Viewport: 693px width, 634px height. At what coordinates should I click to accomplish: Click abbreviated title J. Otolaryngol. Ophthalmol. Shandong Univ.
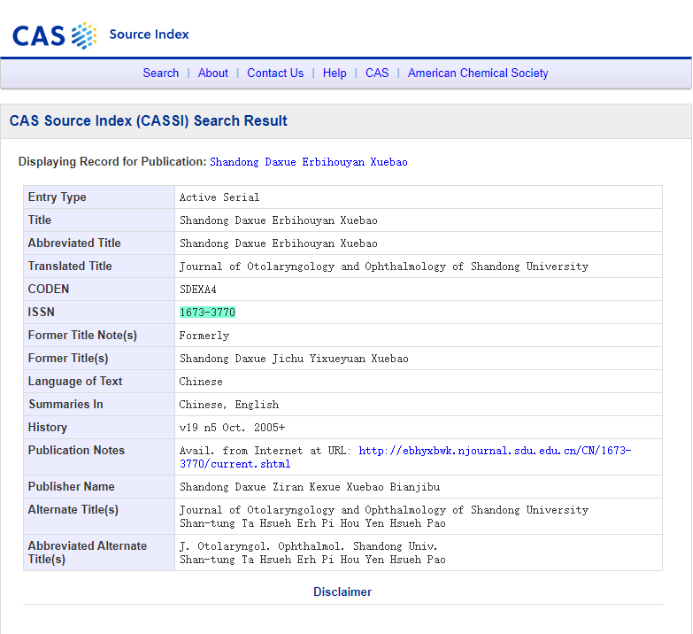308,547
